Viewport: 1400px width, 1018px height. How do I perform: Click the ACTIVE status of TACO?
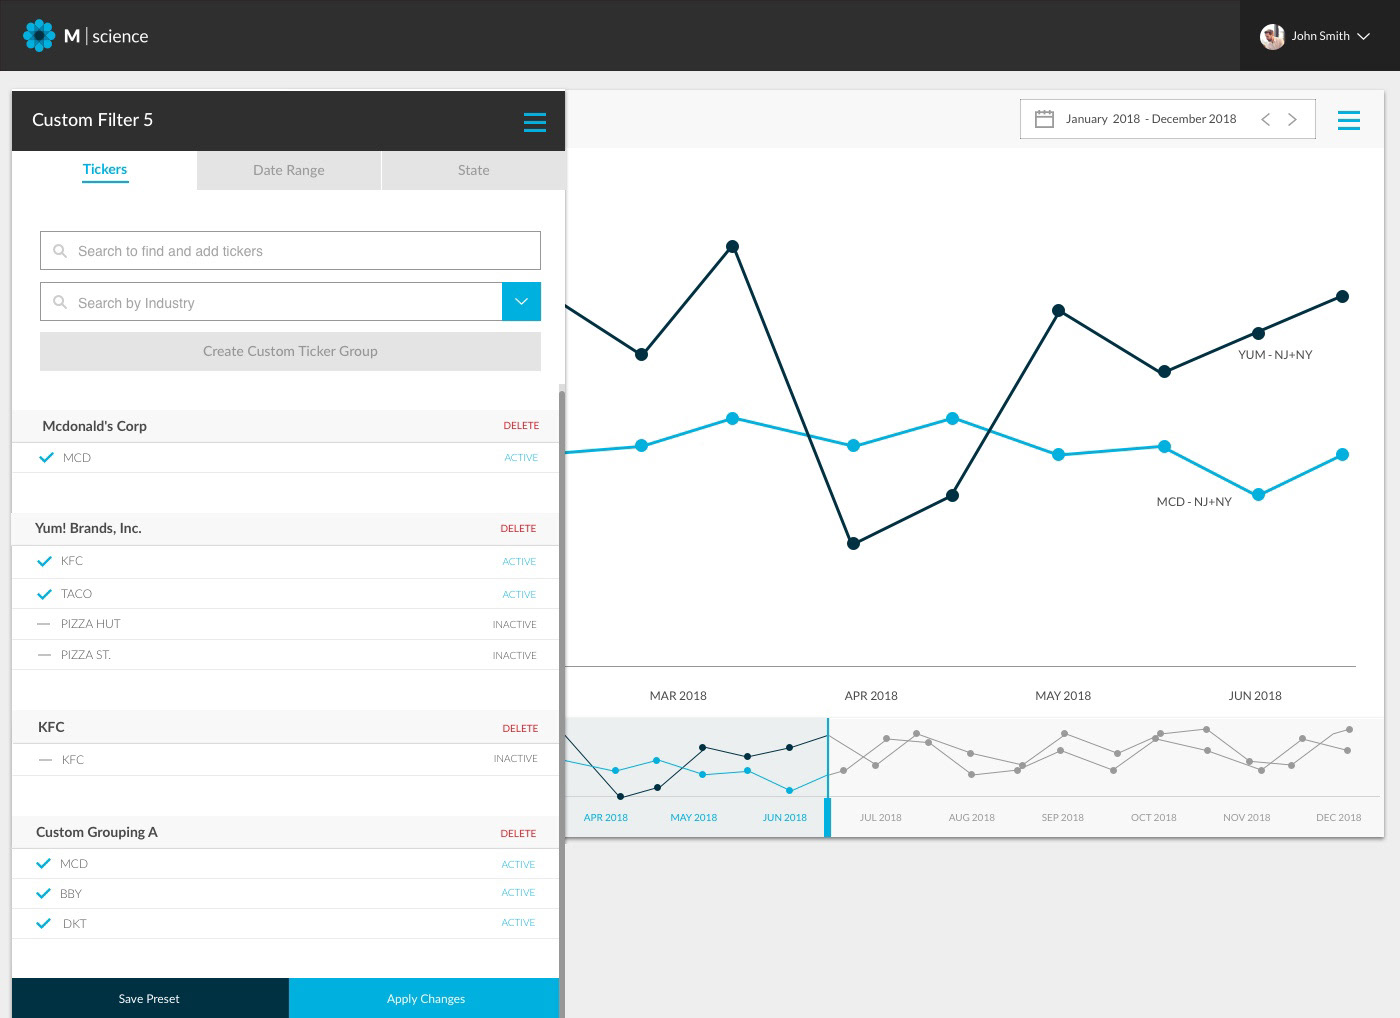(519, 594)
